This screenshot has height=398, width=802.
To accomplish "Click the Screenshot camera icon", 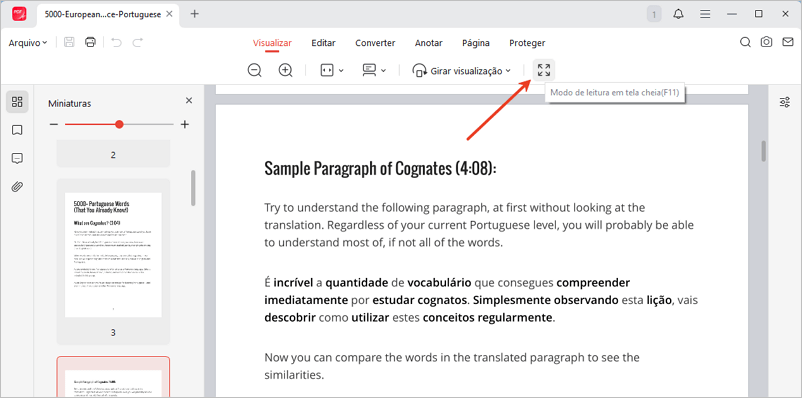I will point(766,42).
